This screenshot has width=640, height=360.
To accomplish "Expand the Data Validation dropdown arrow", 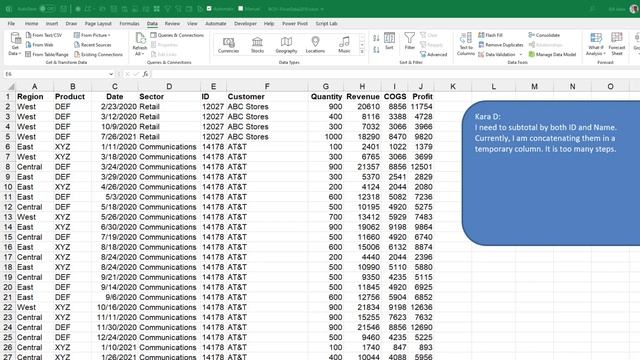I will tap(520, 54).
